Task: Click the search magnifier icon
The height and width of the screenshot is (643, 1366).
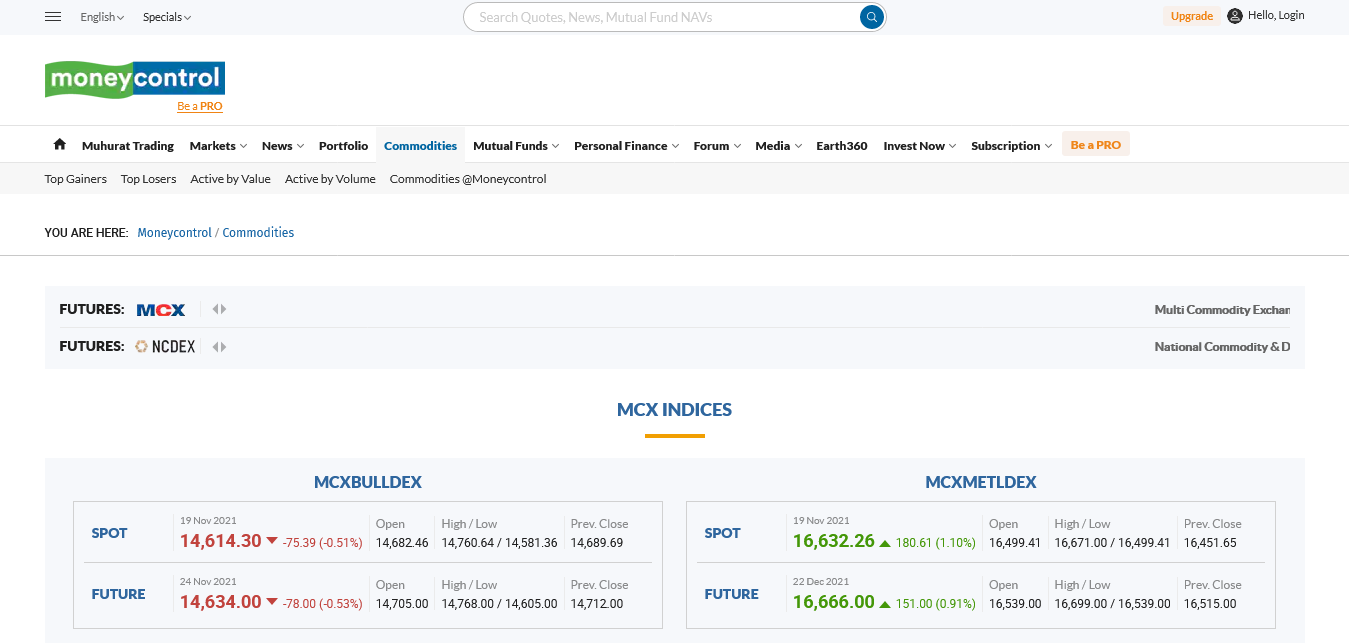Action: [872, 17]
